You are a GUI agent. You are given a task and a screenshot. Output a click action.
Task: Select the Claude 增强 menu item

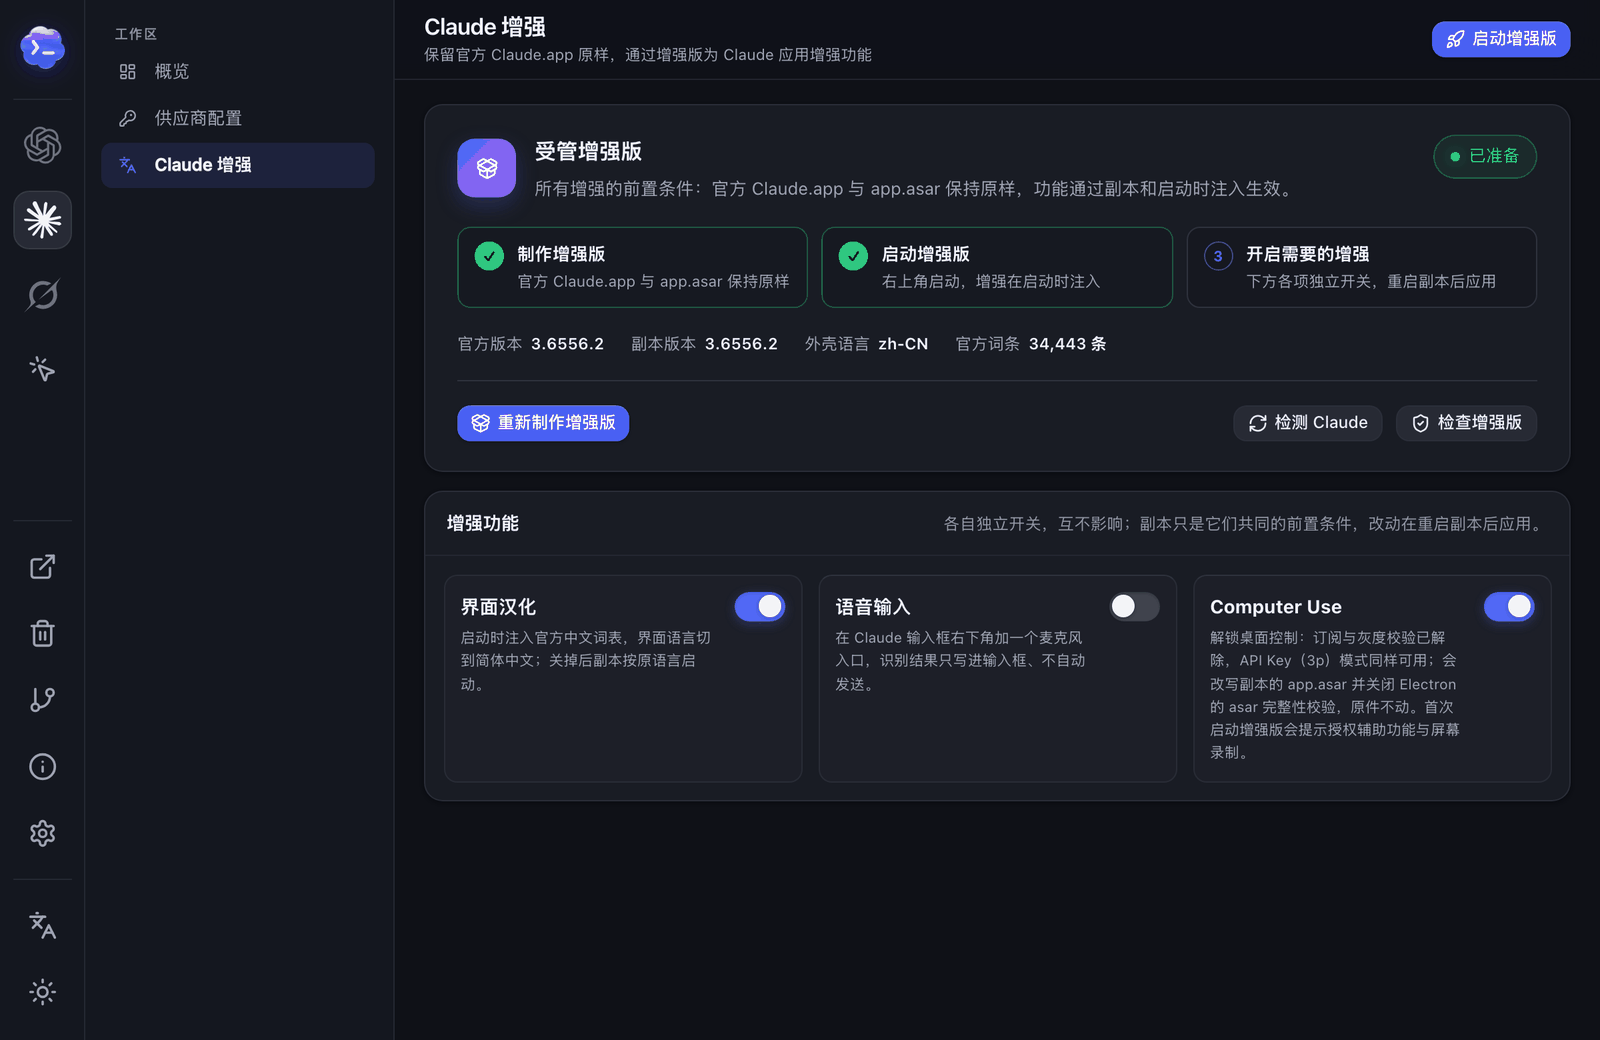[238, 165]
